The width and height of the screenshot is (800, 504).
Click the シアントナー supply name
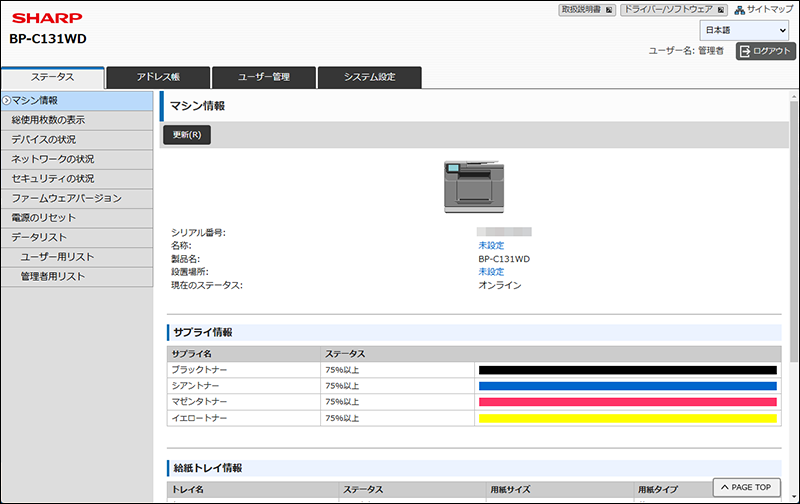click(195, 386)
